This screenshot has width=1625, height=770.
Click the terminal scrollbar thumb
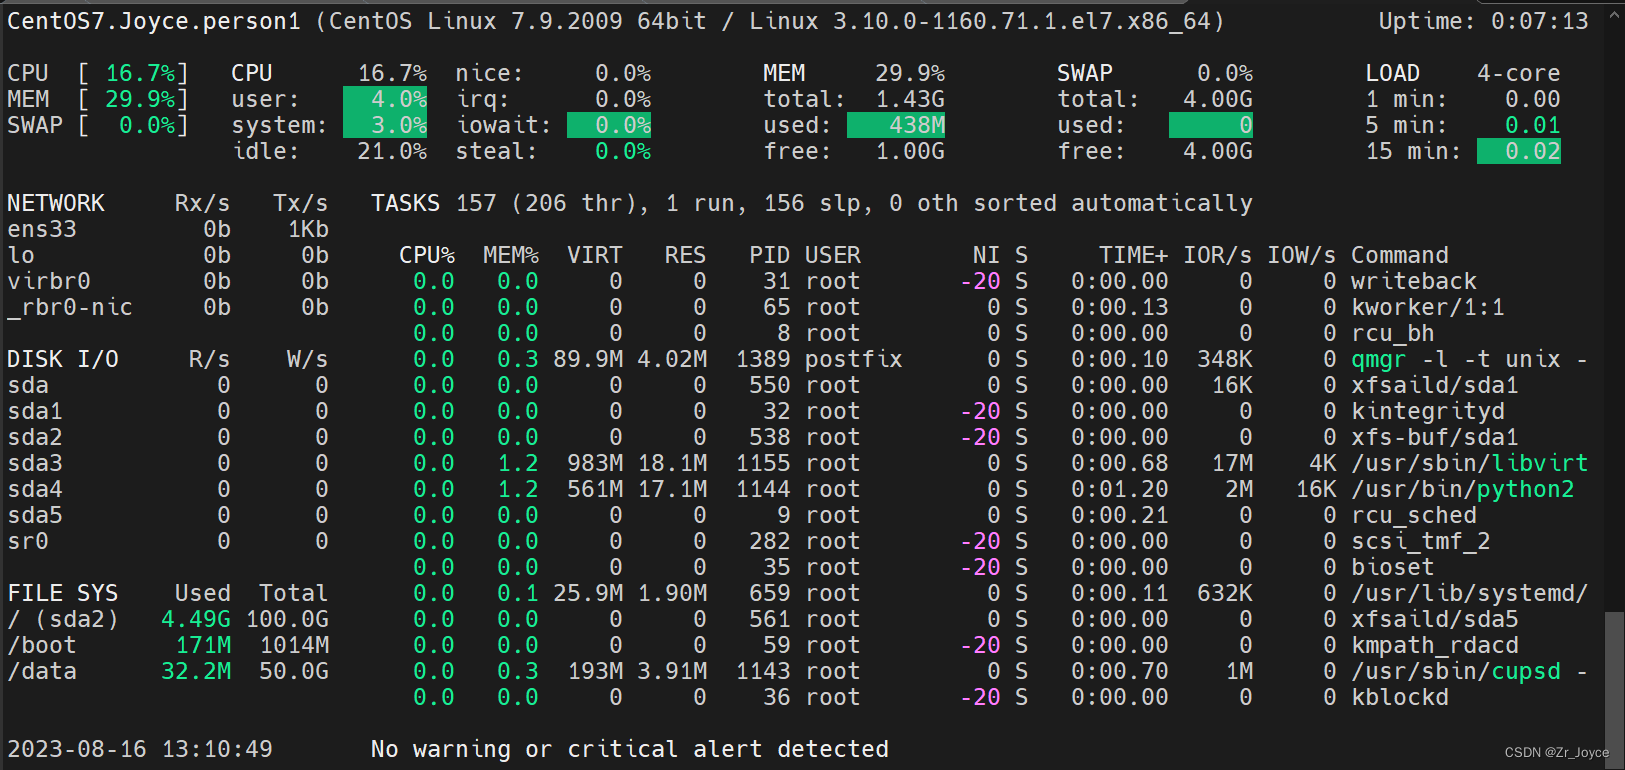point(1614,690)
